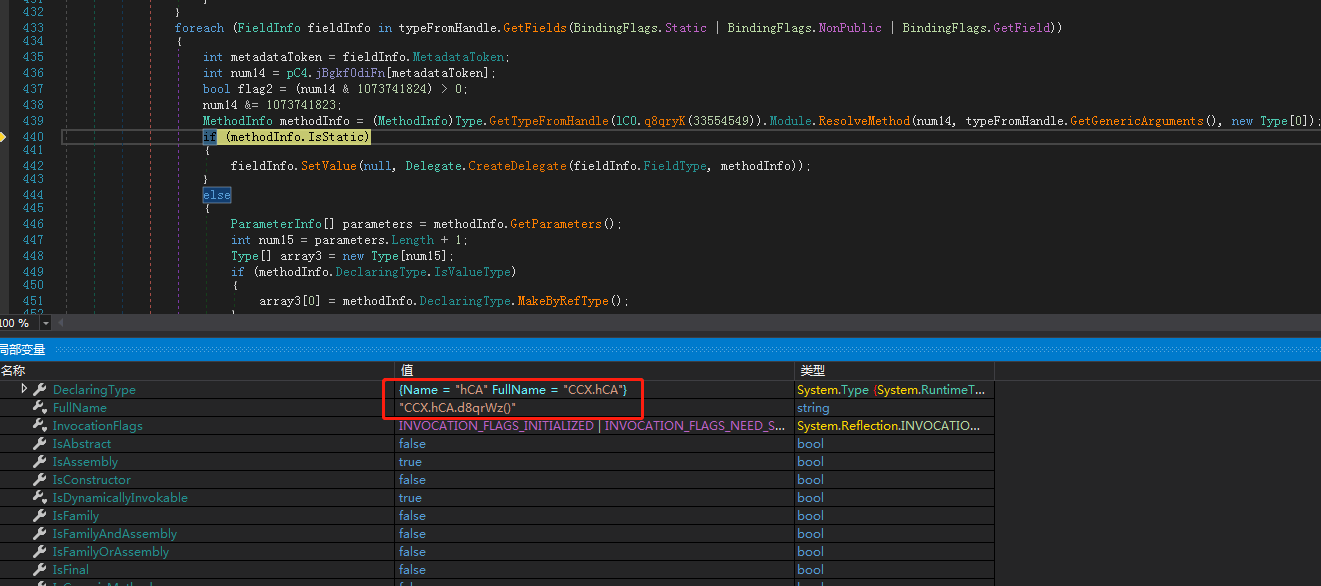
Task: Click the property icon beside FullName
Action: (40, 407)
